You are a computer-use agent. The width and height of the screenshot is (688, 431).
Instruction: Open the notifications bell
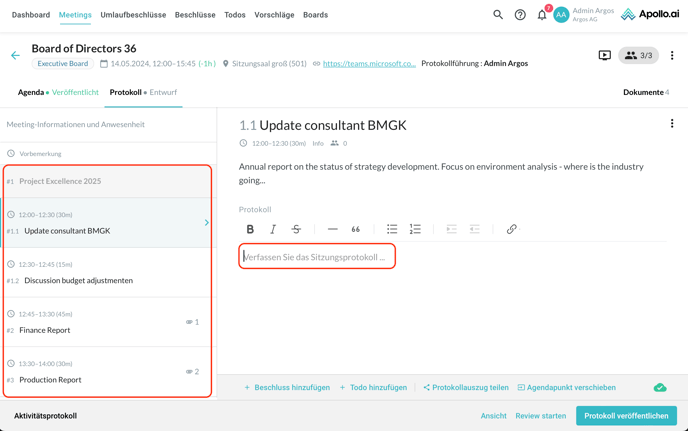point(542,15)
